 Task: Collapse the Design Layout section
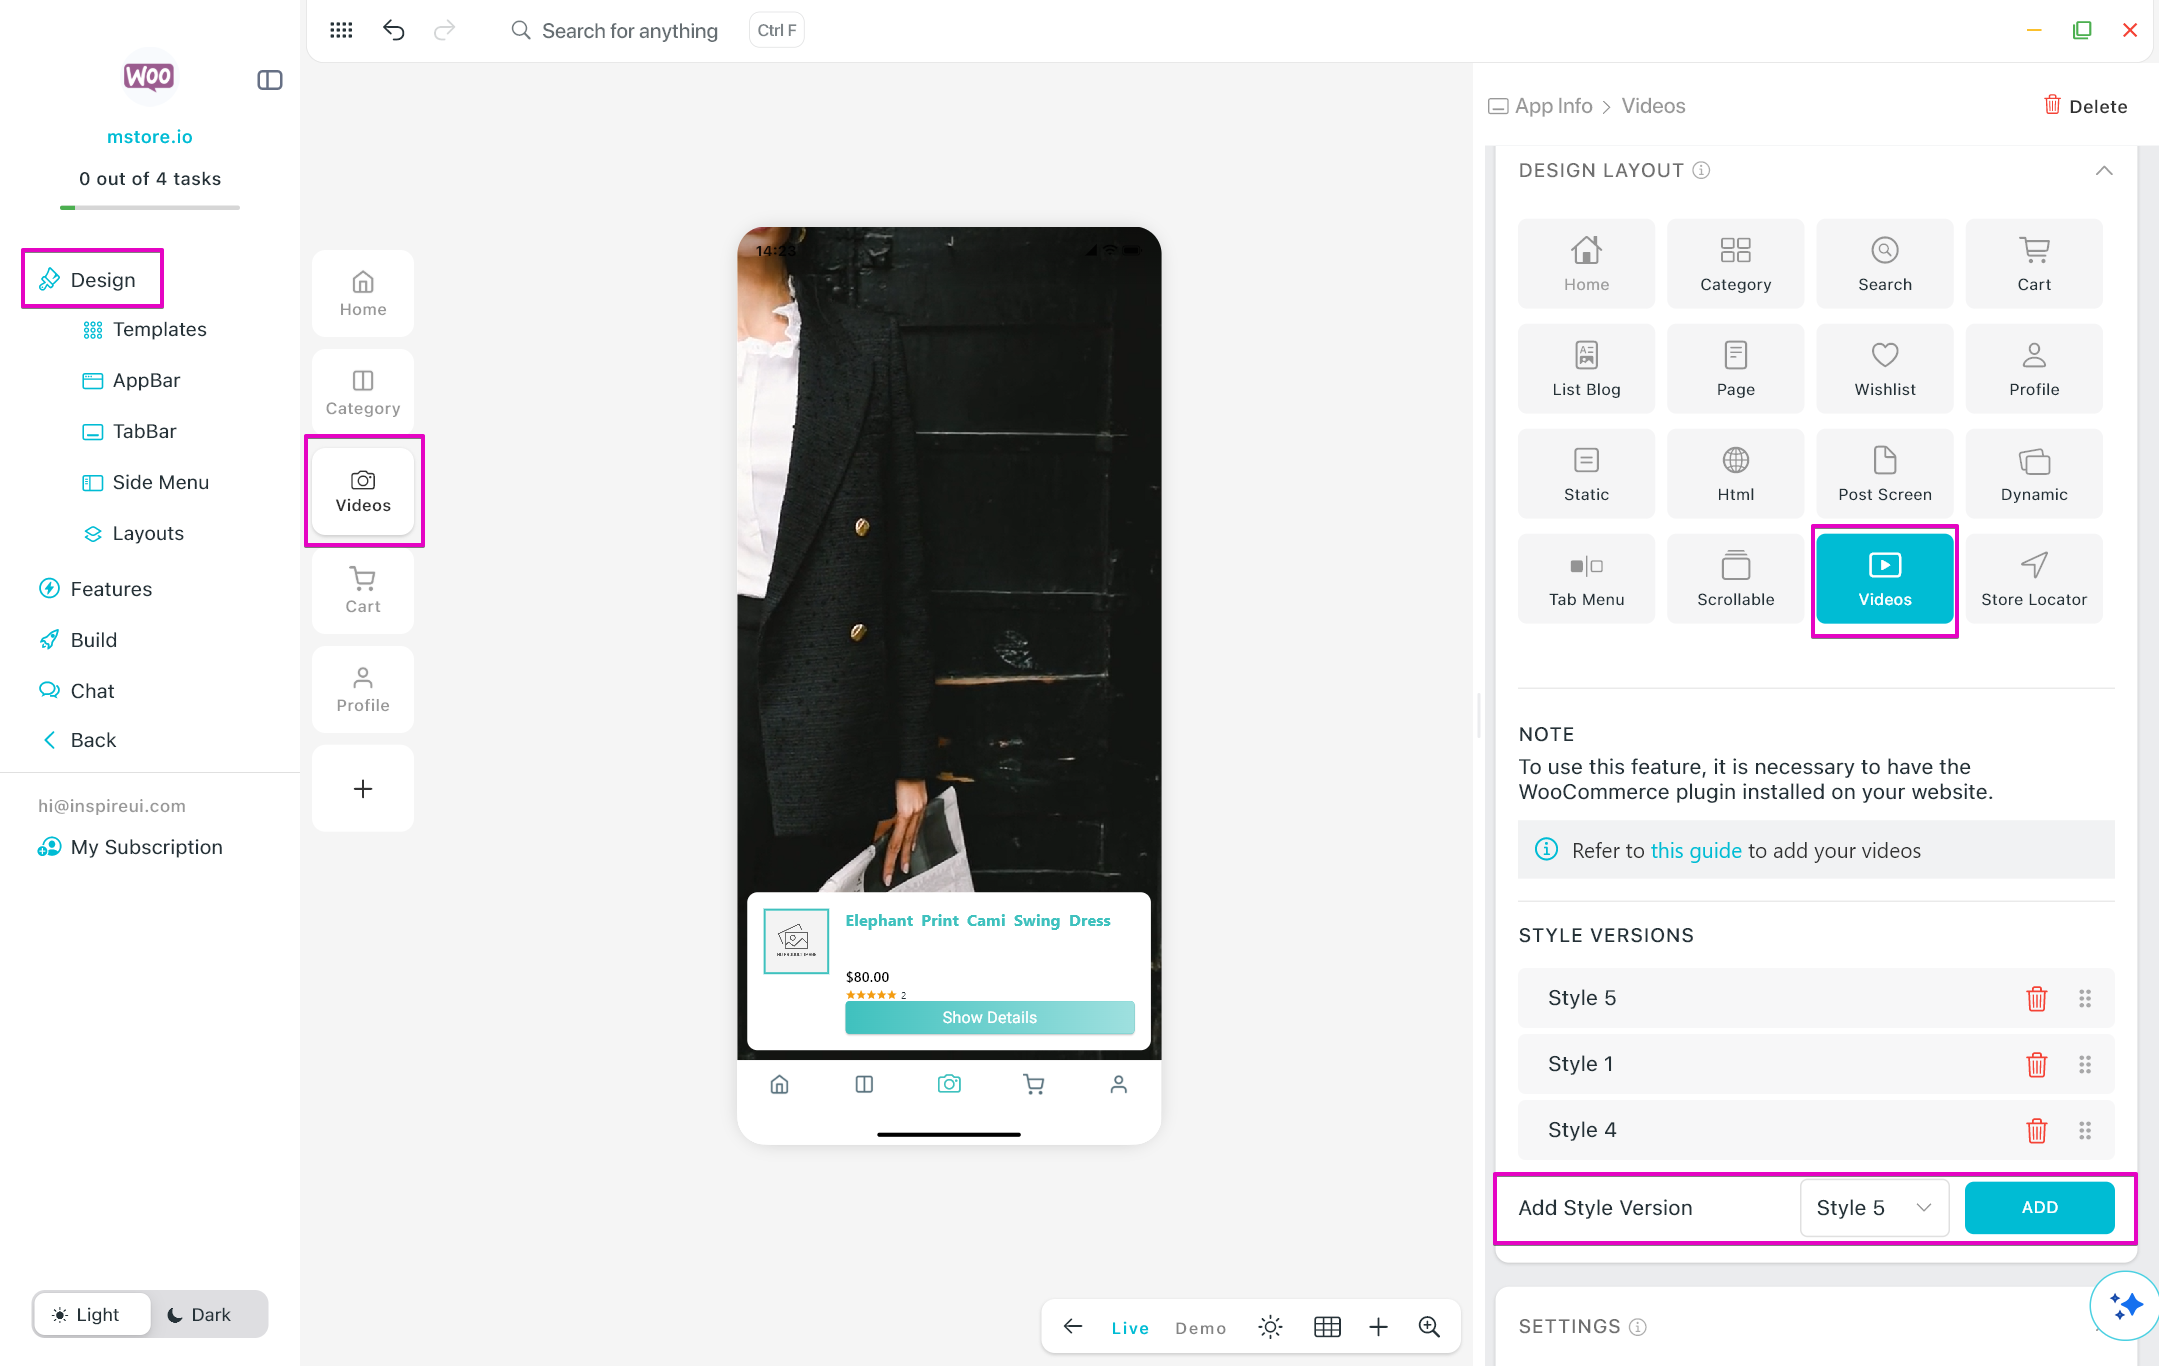2103,171
